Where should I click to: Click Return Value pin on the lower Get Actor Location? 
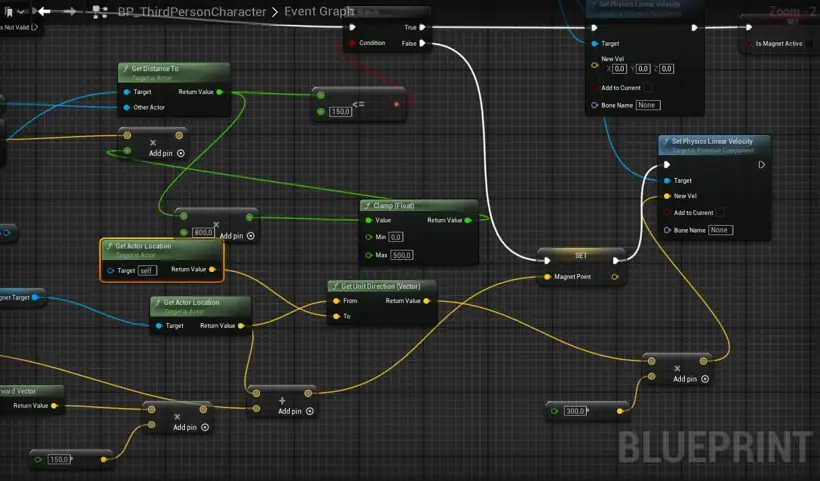241,326
